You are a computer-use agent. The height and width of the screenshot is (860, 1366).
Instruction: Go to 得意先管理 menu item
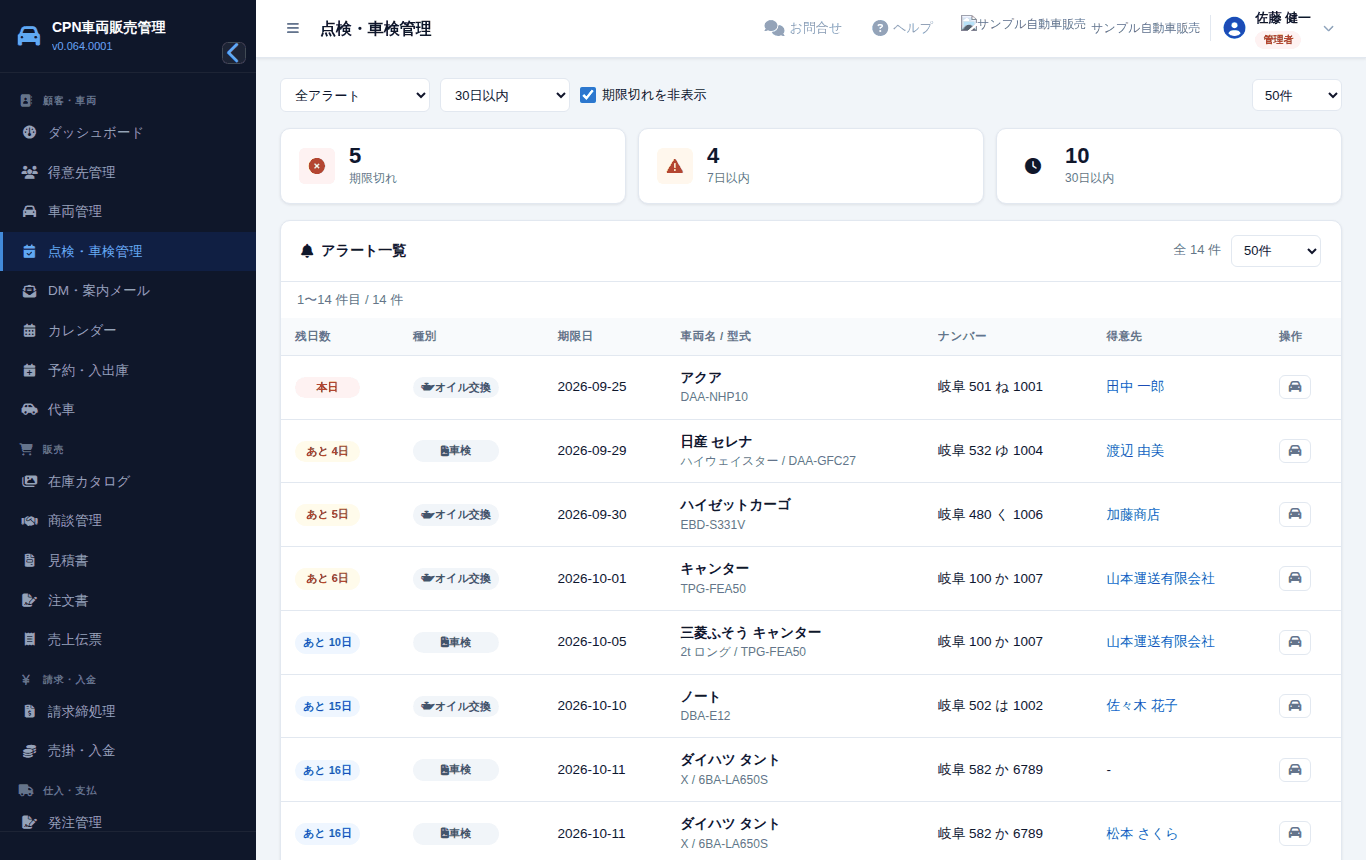point(128,172)
